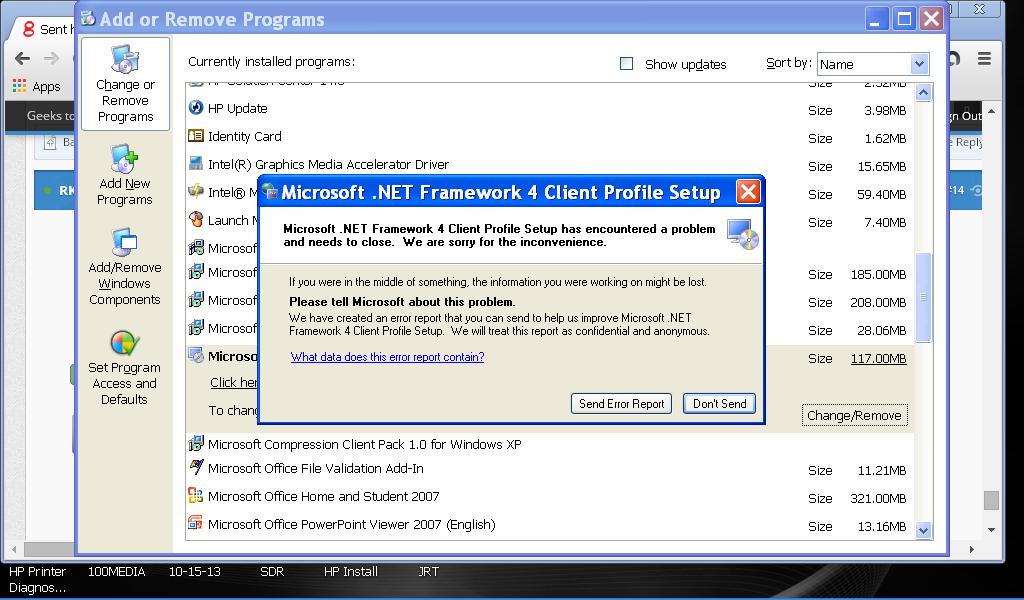Click the icon of the 59.40MB Intel entry
Screen dimensions: 1024x600
(x=196, y=191)
